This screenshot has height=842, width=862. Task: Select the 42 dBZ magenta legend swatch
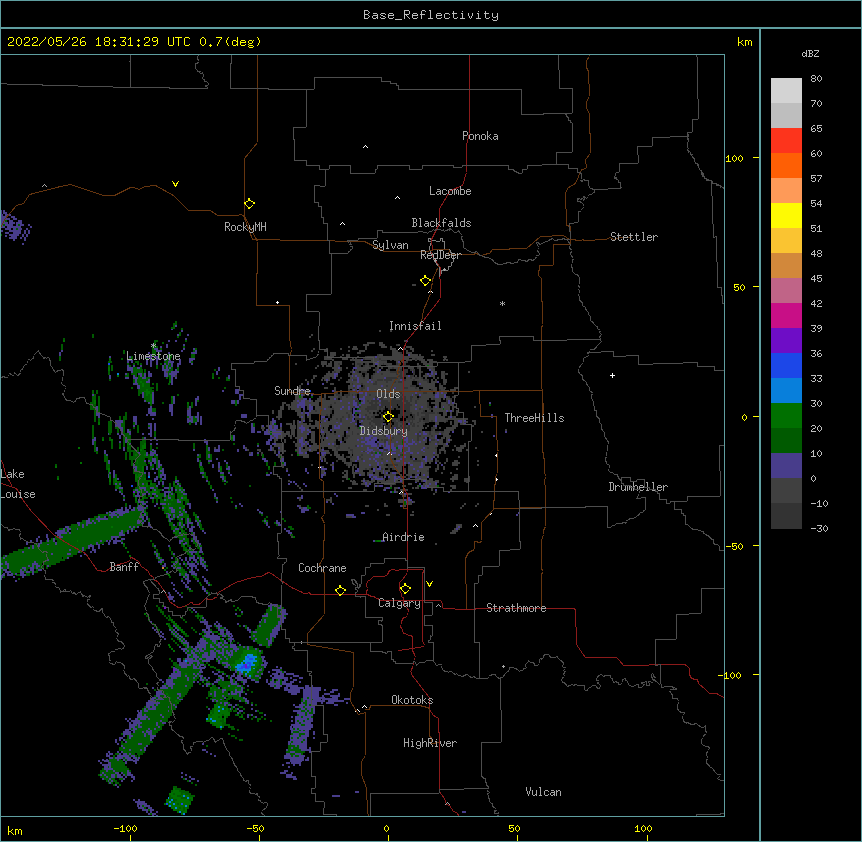(786, 315)
